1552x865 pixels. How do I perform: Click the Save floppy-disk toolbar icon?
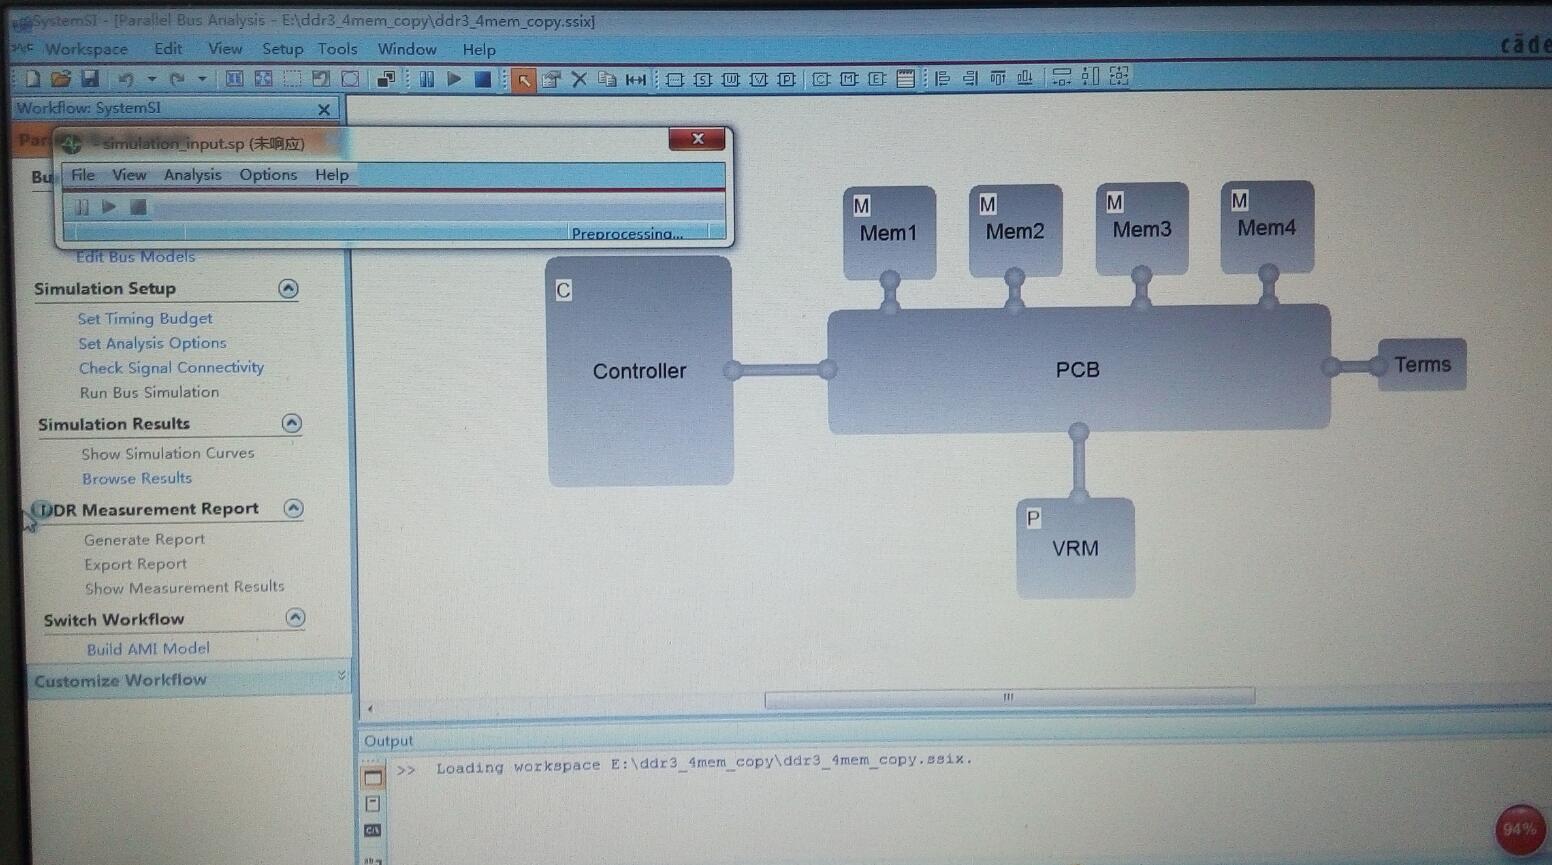click(90, 78)
